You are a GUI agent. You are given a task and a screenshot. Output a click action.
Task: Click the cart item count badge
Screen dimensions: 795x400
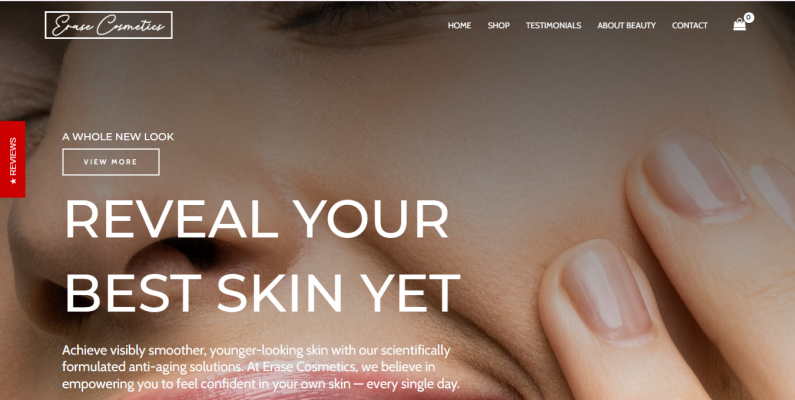pos(749,17)
